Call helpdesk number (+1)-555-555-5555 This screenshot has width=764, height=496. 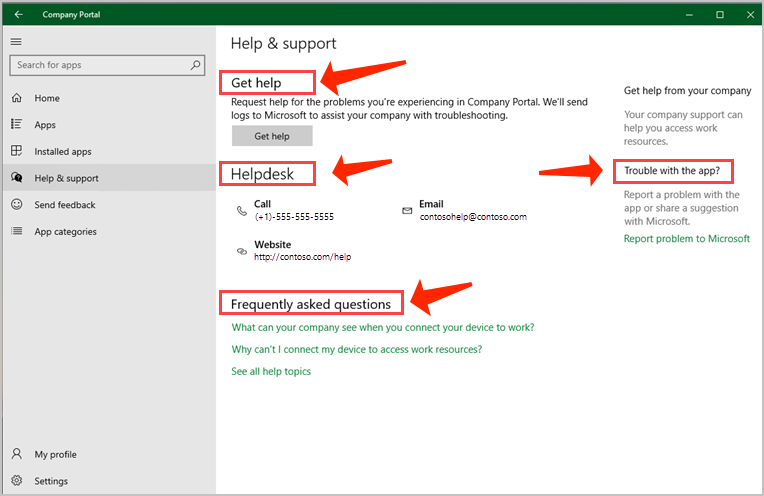[294, 217]
